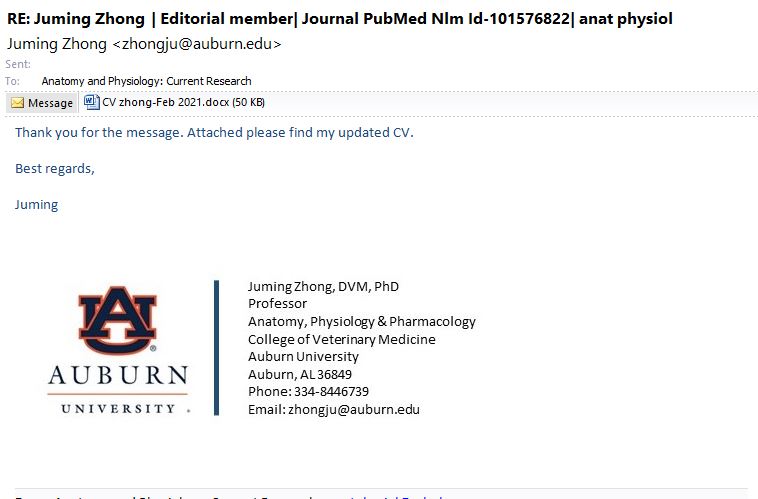Viewport: 758px width, 499px height.
Task: Click the email subject line
Action: tap(340, 18)
